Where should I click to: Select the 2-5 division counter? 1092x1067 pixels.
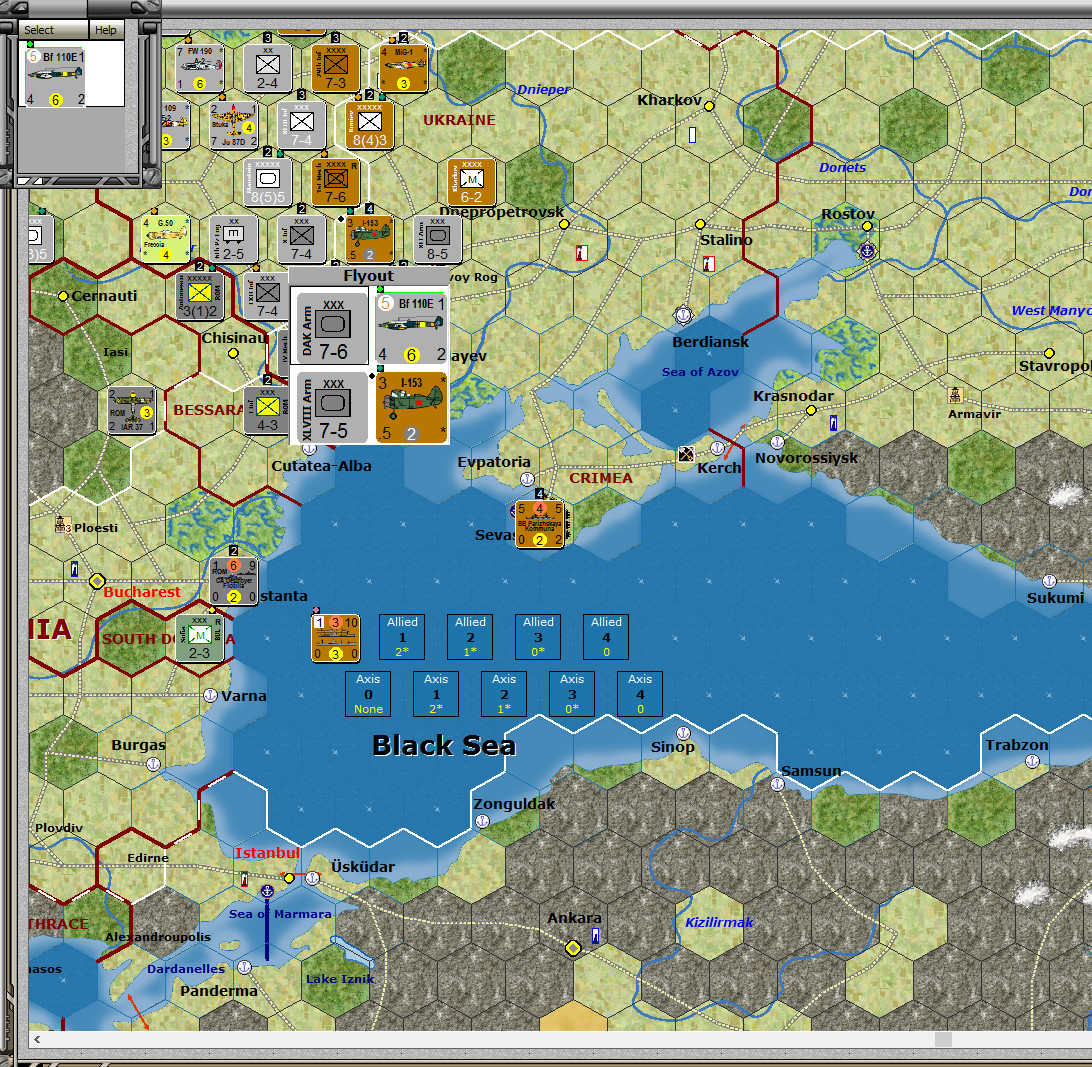[233, 239]
